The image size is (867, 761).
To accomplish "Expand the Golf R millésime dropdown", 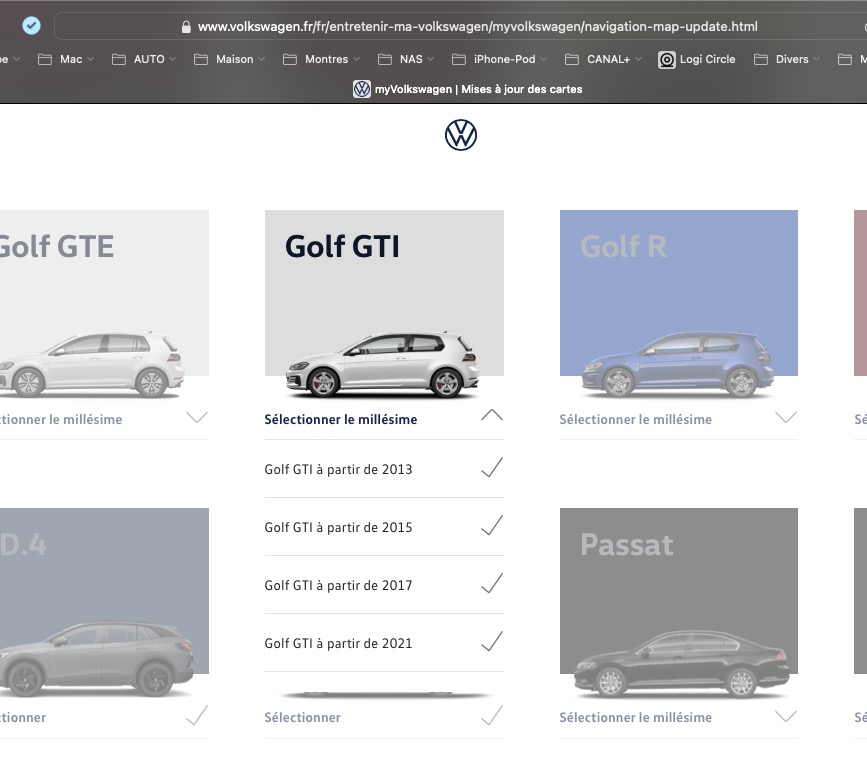I will point(678,419).
